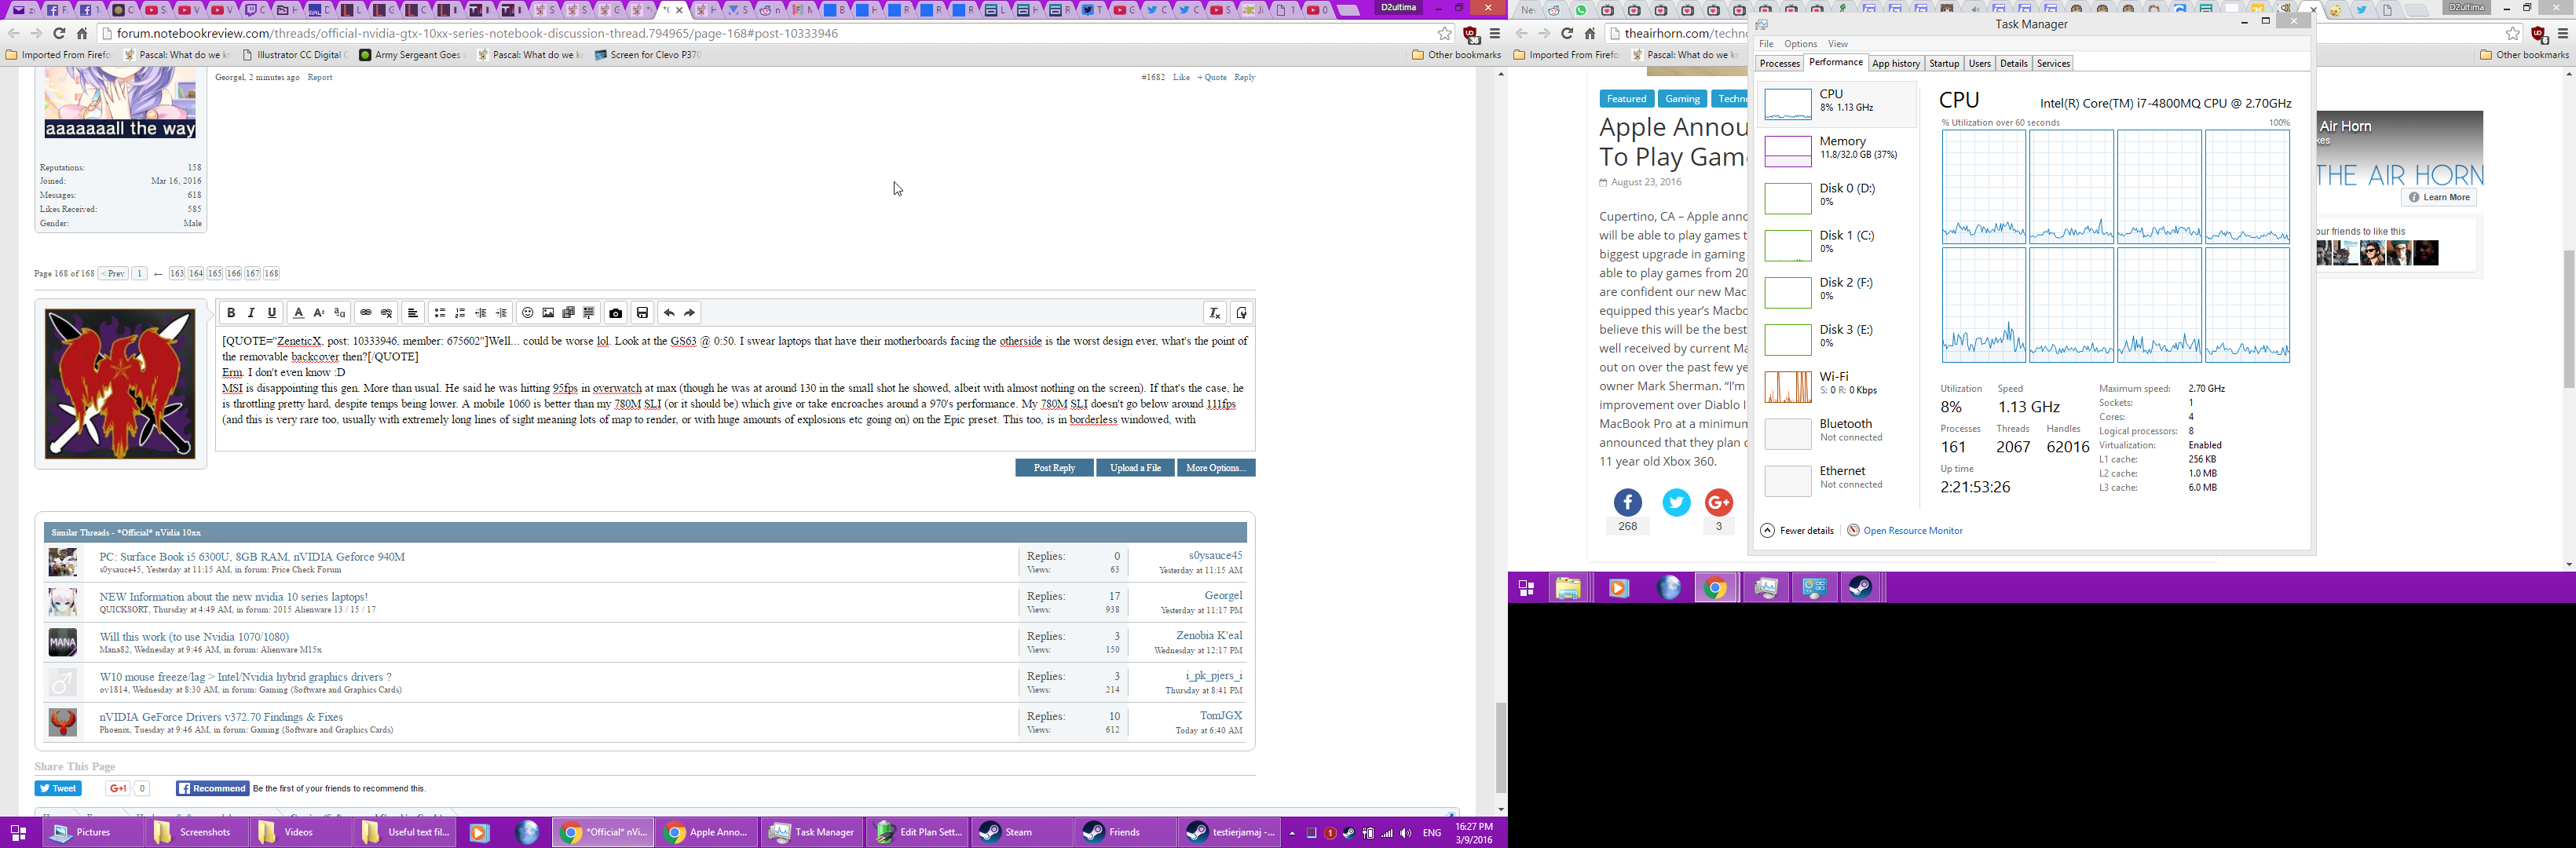Show hidden system tray icons arrow
The width and height of the screenshot is (2576, 848).
[1292, 833]
